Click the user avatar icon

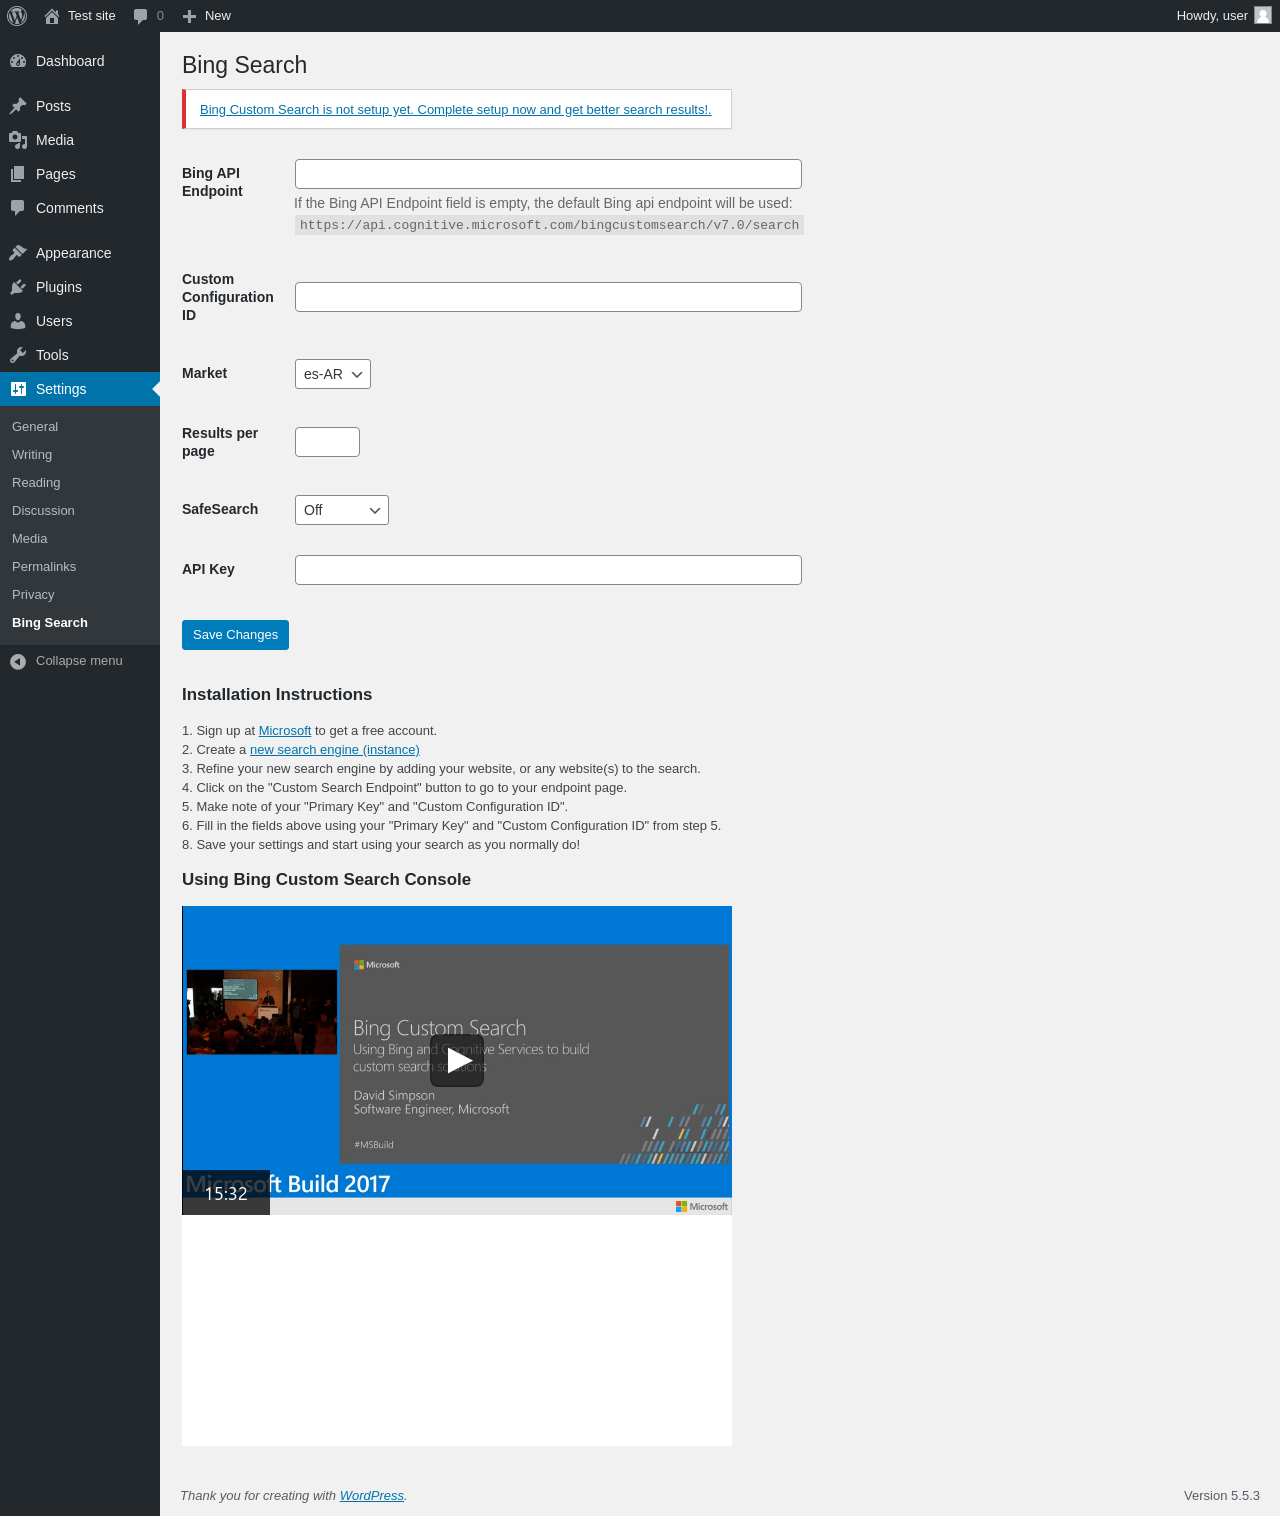[1263, 15]
